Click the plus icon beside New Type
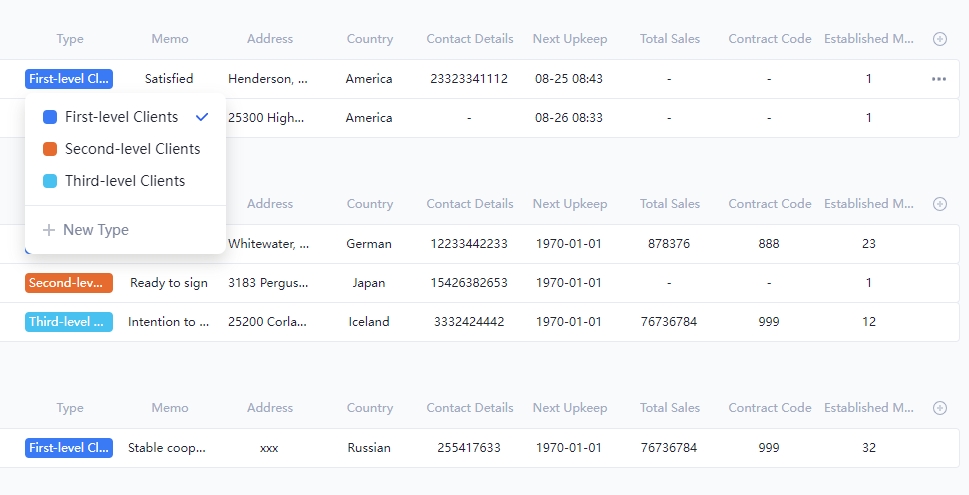This screenshot has height=495, width=969. (49, 230)
